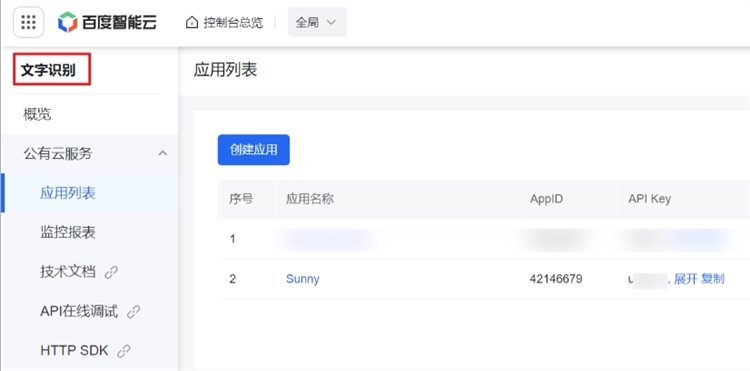Open the 全局 region dropdown
The height and width of the screenshot is (371, 750).
coord(317,22)
